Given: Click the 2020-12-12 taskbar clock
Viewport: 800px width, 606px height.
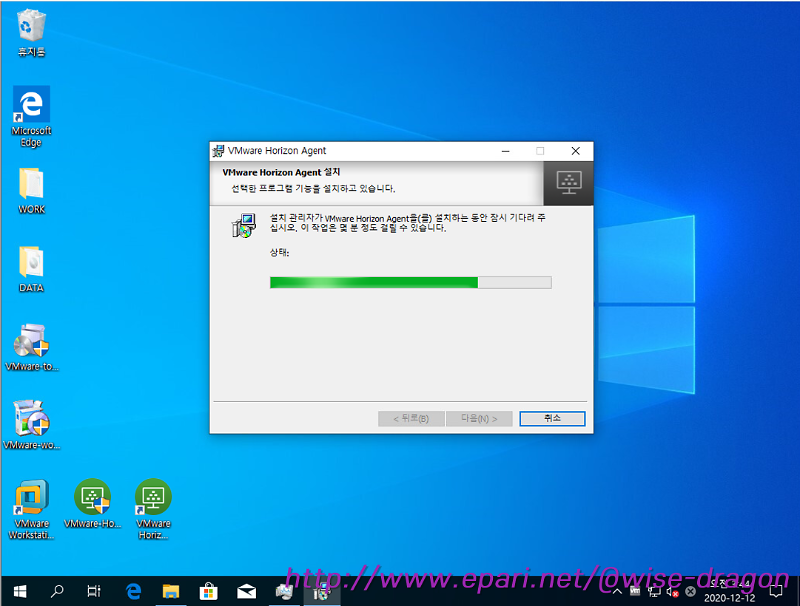Looking at the screenshot, I should pos(730,592).
